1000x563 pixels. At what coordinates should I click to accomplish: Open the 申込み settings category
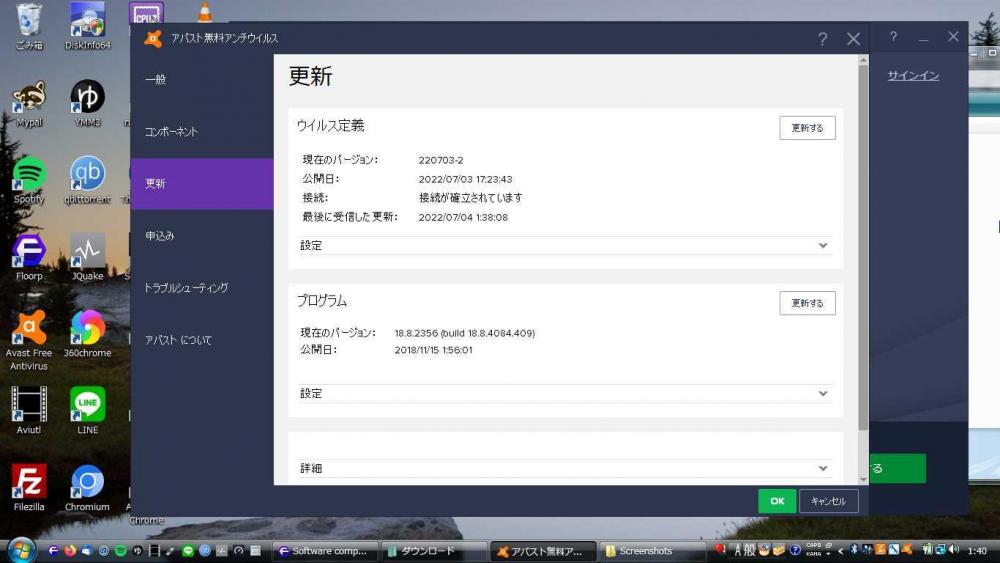pyautogui.click(x=202, y=236)
